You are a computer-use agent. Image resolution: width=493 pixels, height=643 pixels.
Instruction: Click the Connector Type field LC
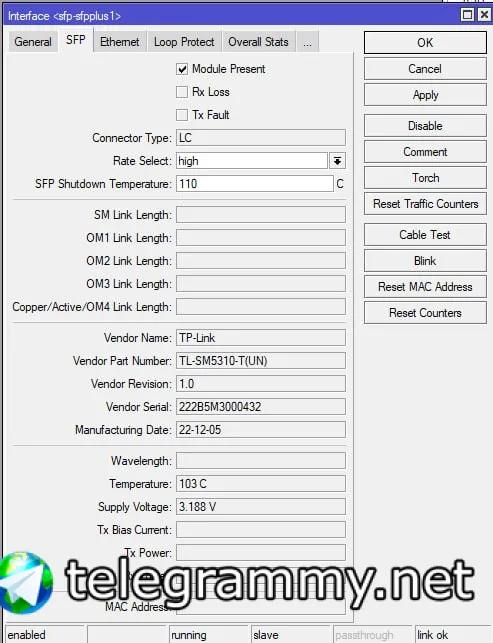coord(261,138)
